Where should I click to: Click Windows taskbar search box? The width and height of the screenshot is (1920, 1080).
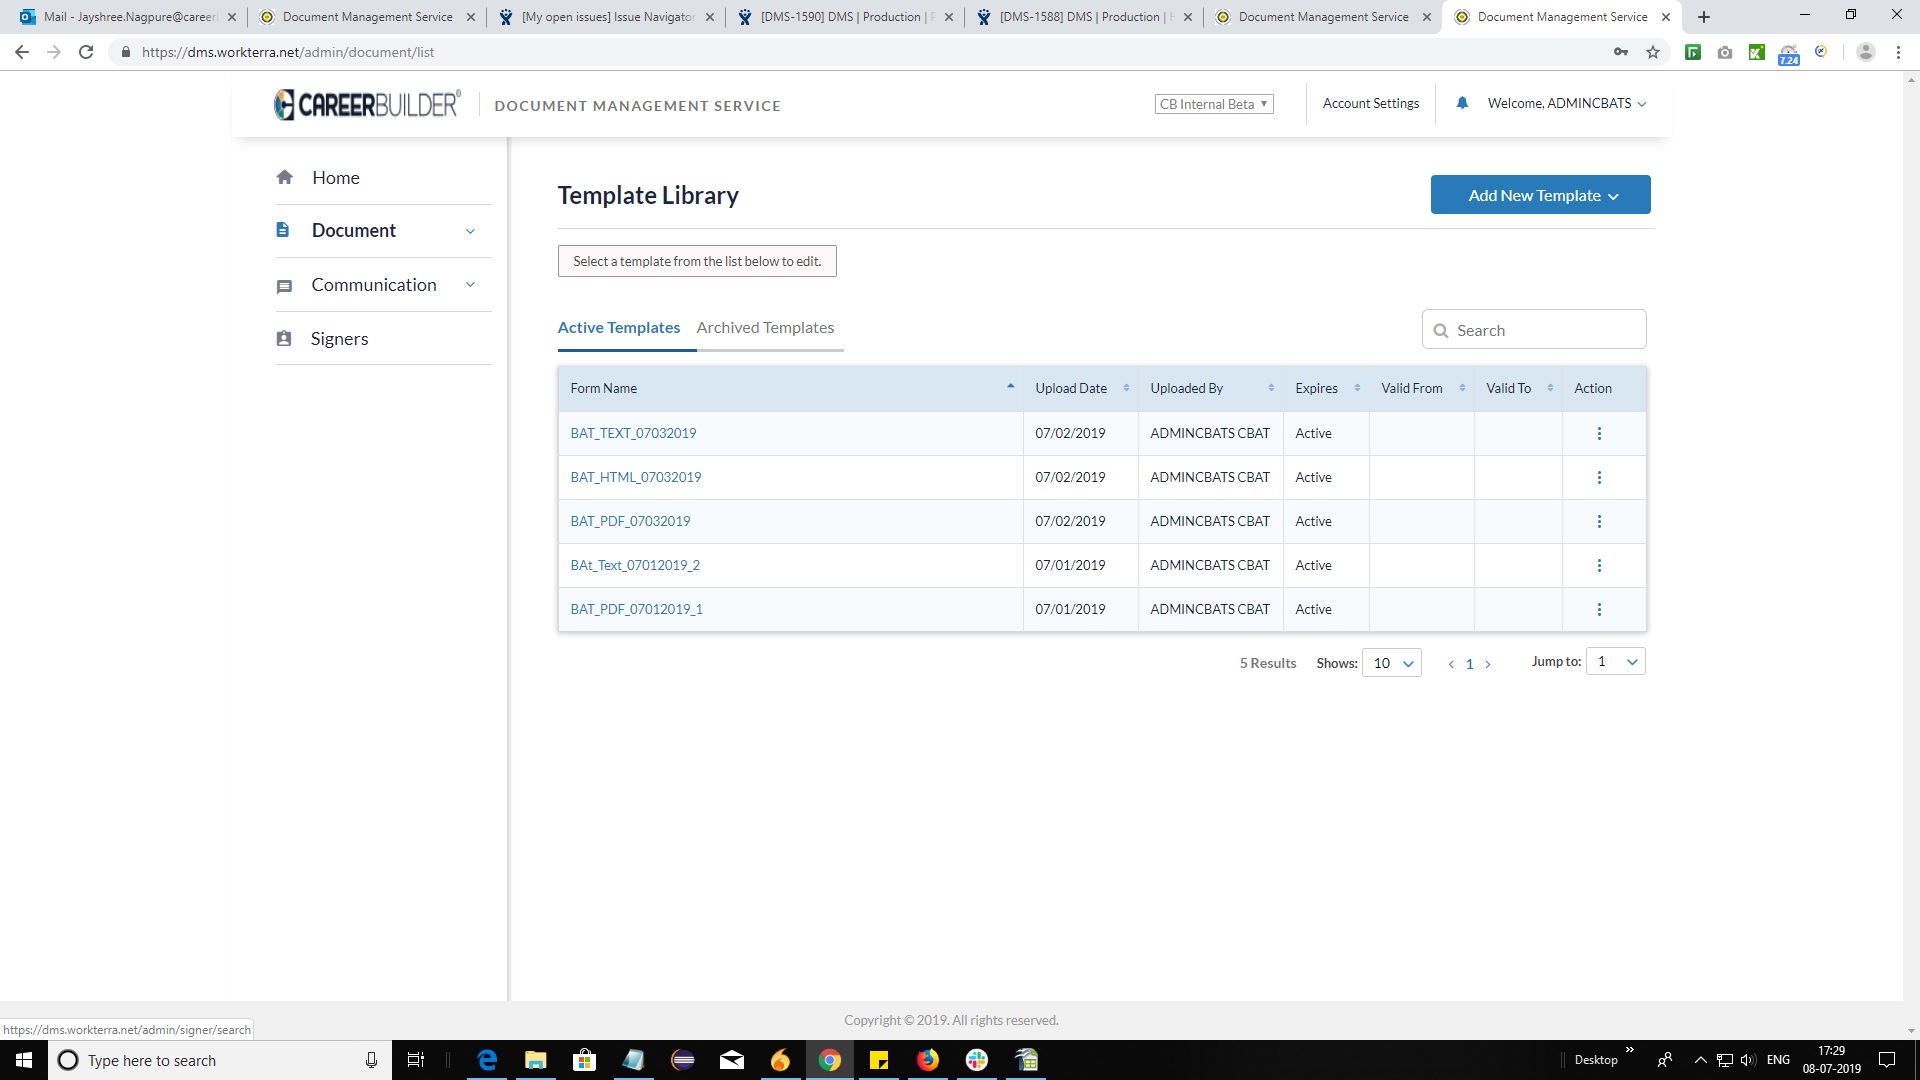[x=220, y=1060]
